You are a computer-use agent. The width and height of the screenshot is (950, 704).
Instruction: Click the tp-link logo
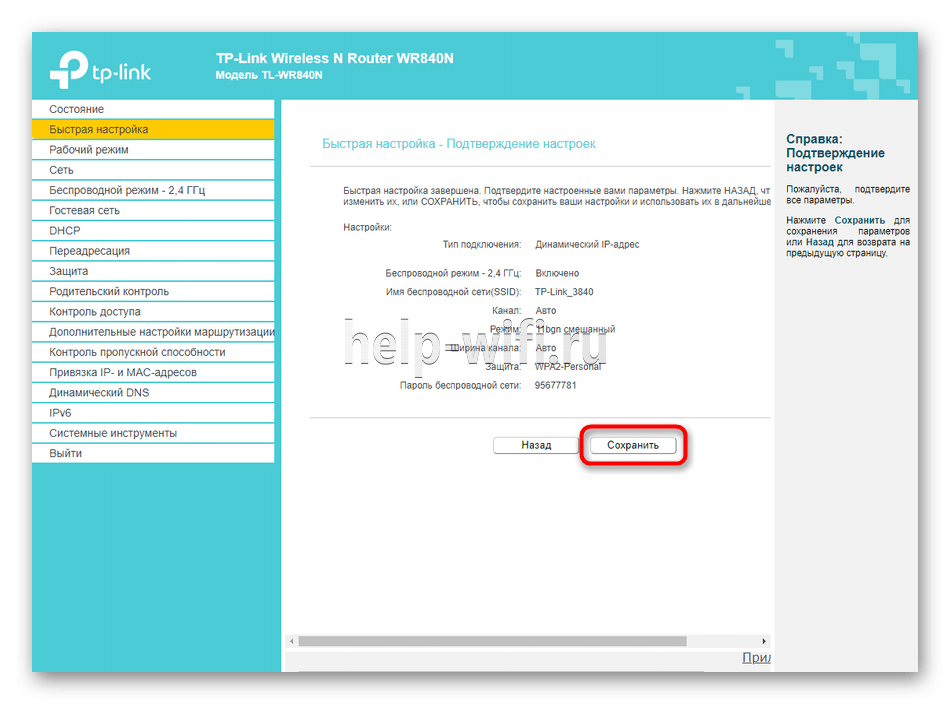point(100,70)
